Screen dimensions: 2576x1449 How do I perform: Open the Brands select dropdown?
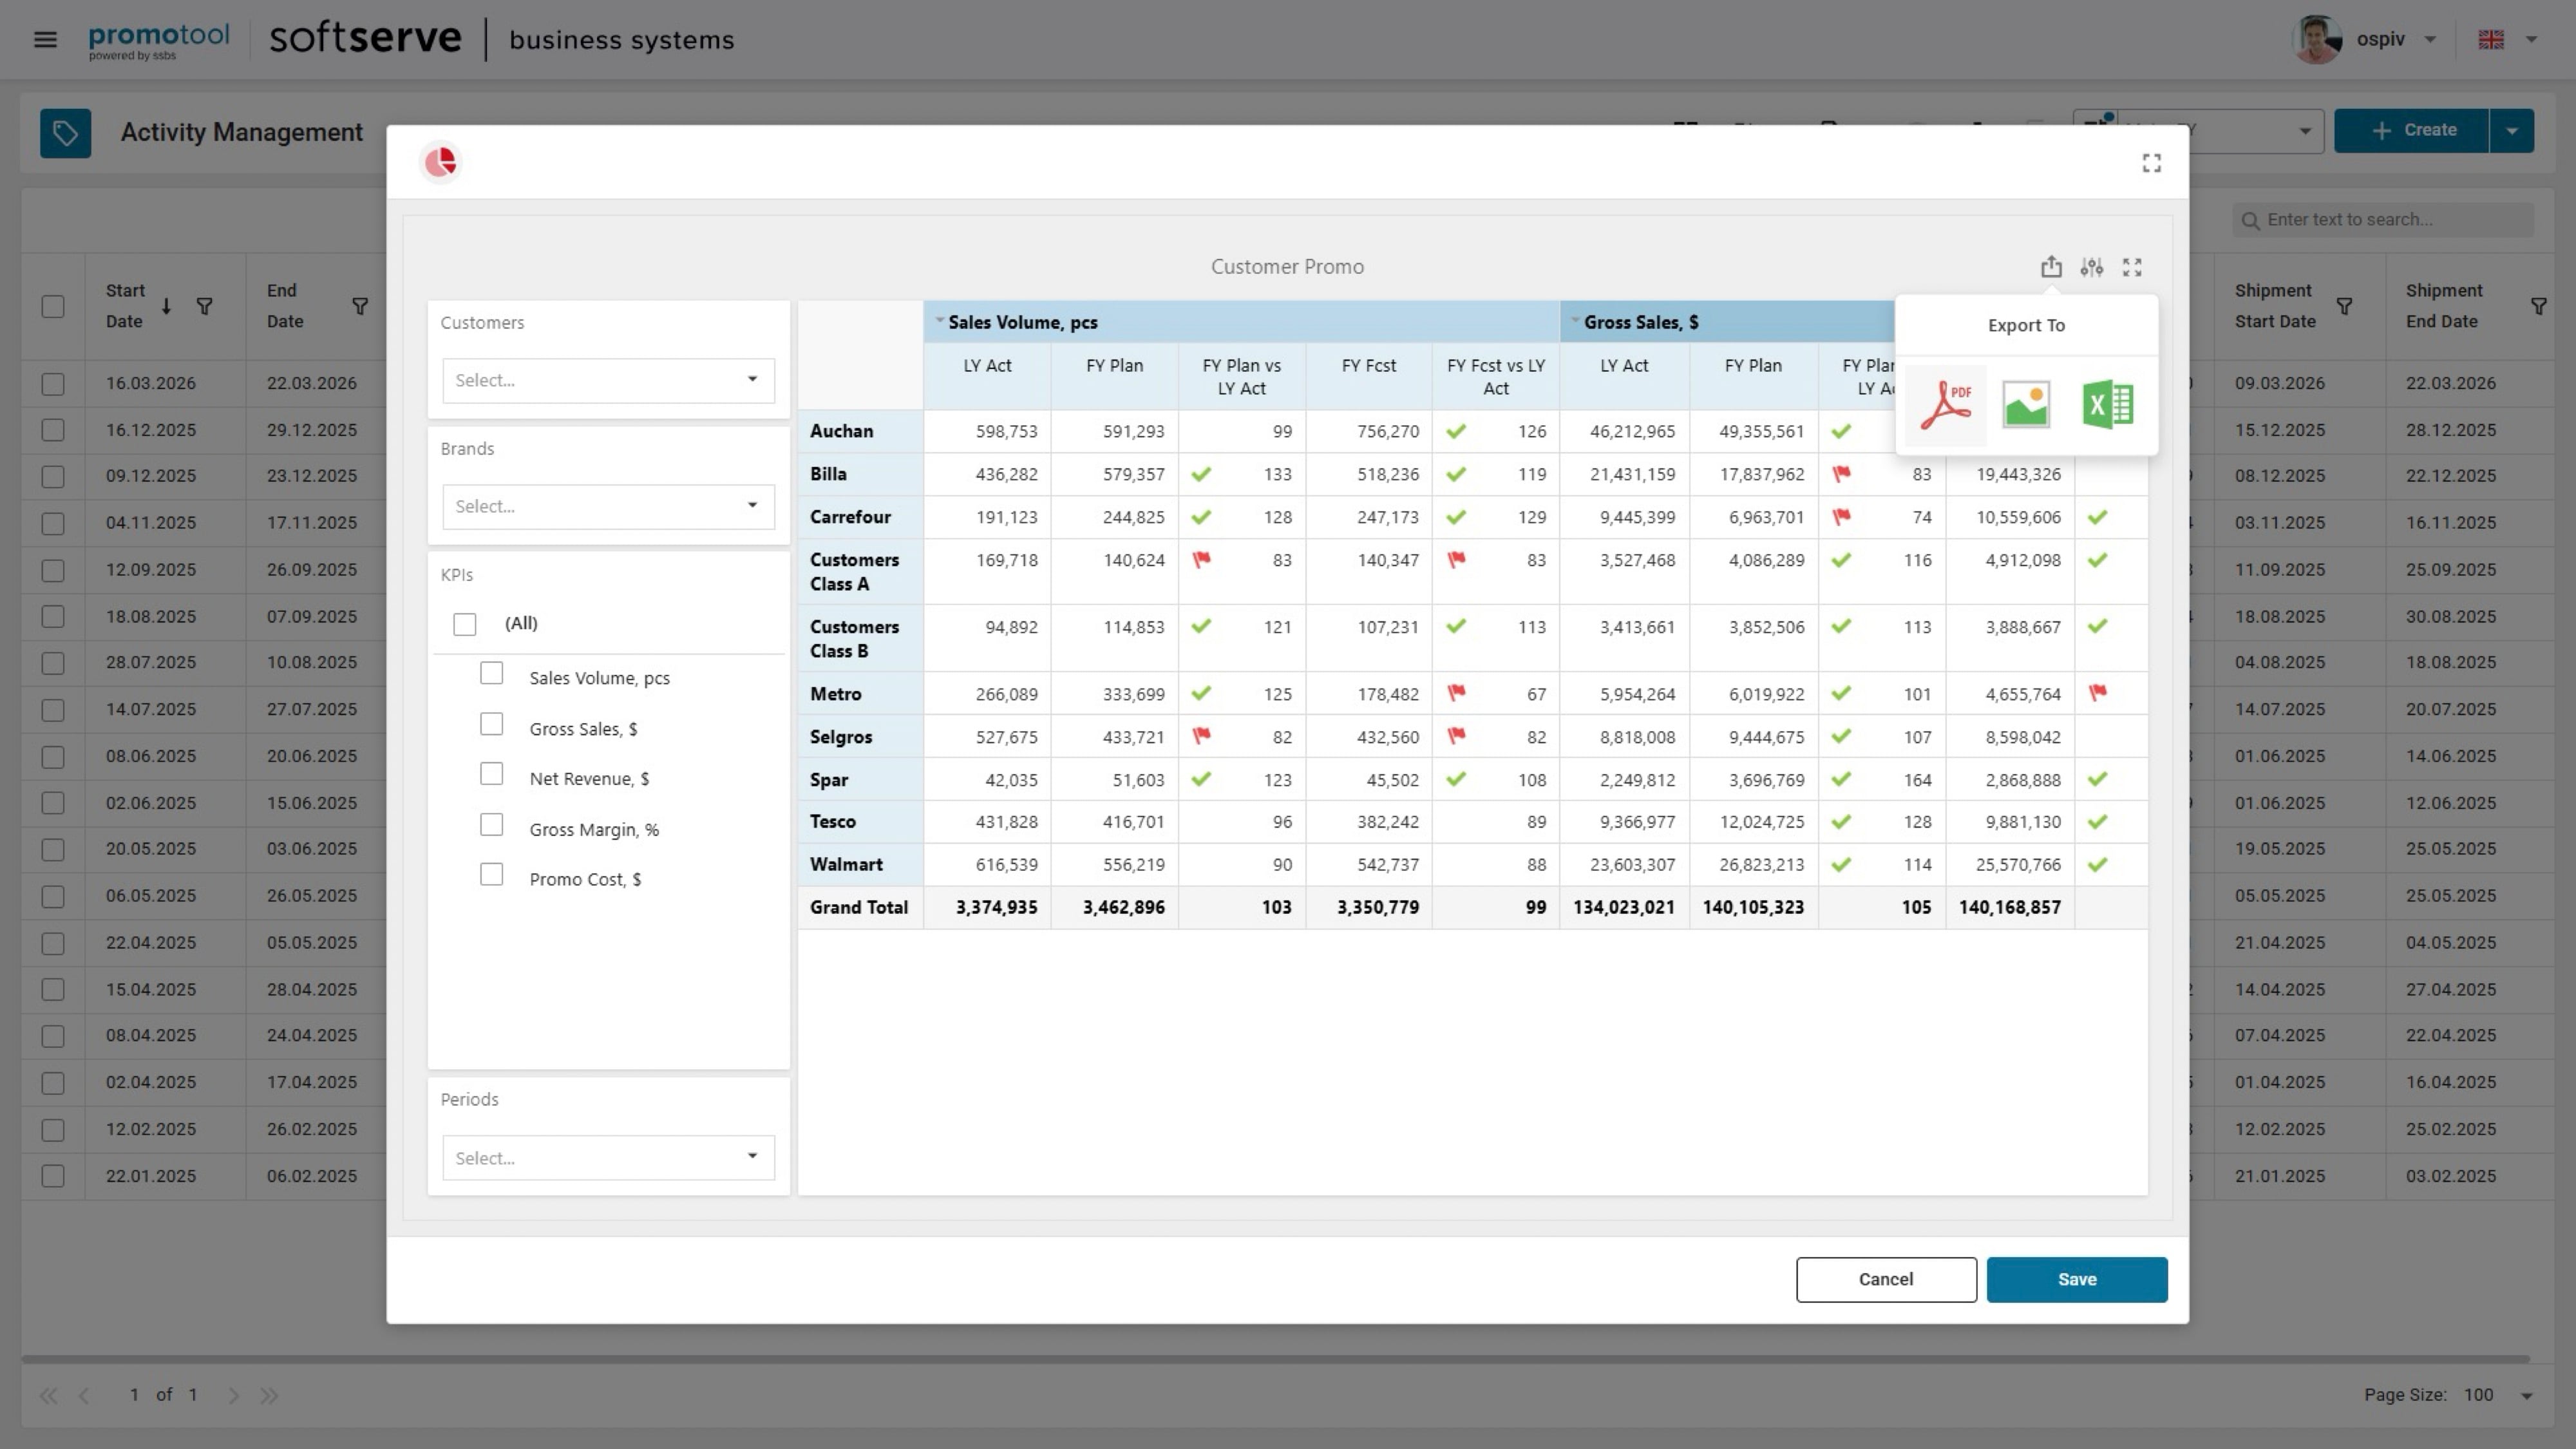tap(608, 506)
